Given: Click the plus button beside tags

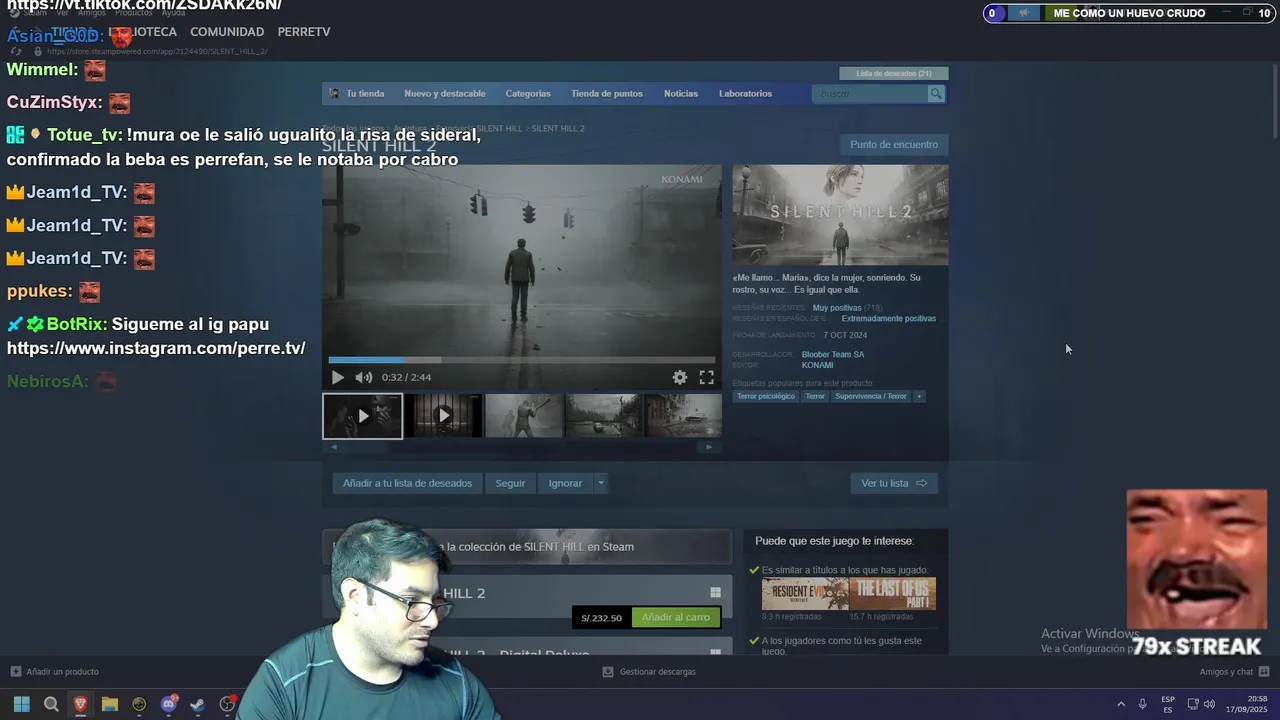Looking at the screenshot, I should [919, 396].
